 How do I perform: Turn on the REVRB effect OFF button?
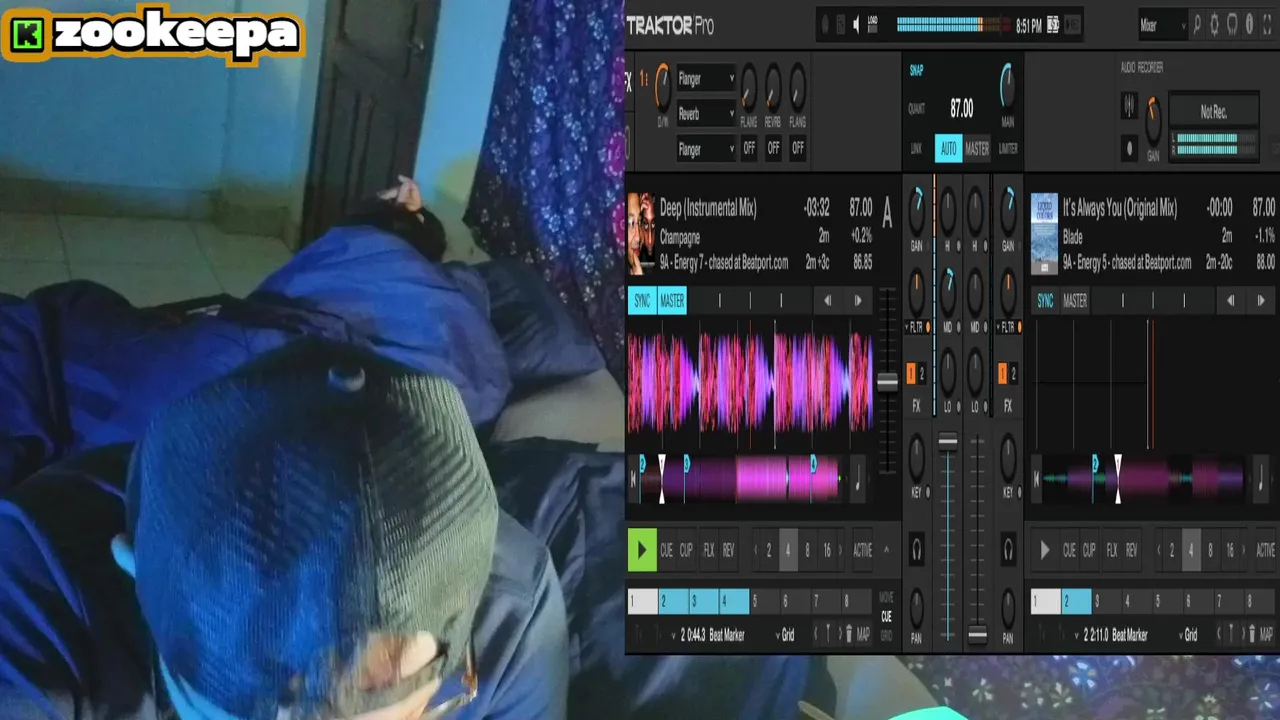(x=773, y=148)
